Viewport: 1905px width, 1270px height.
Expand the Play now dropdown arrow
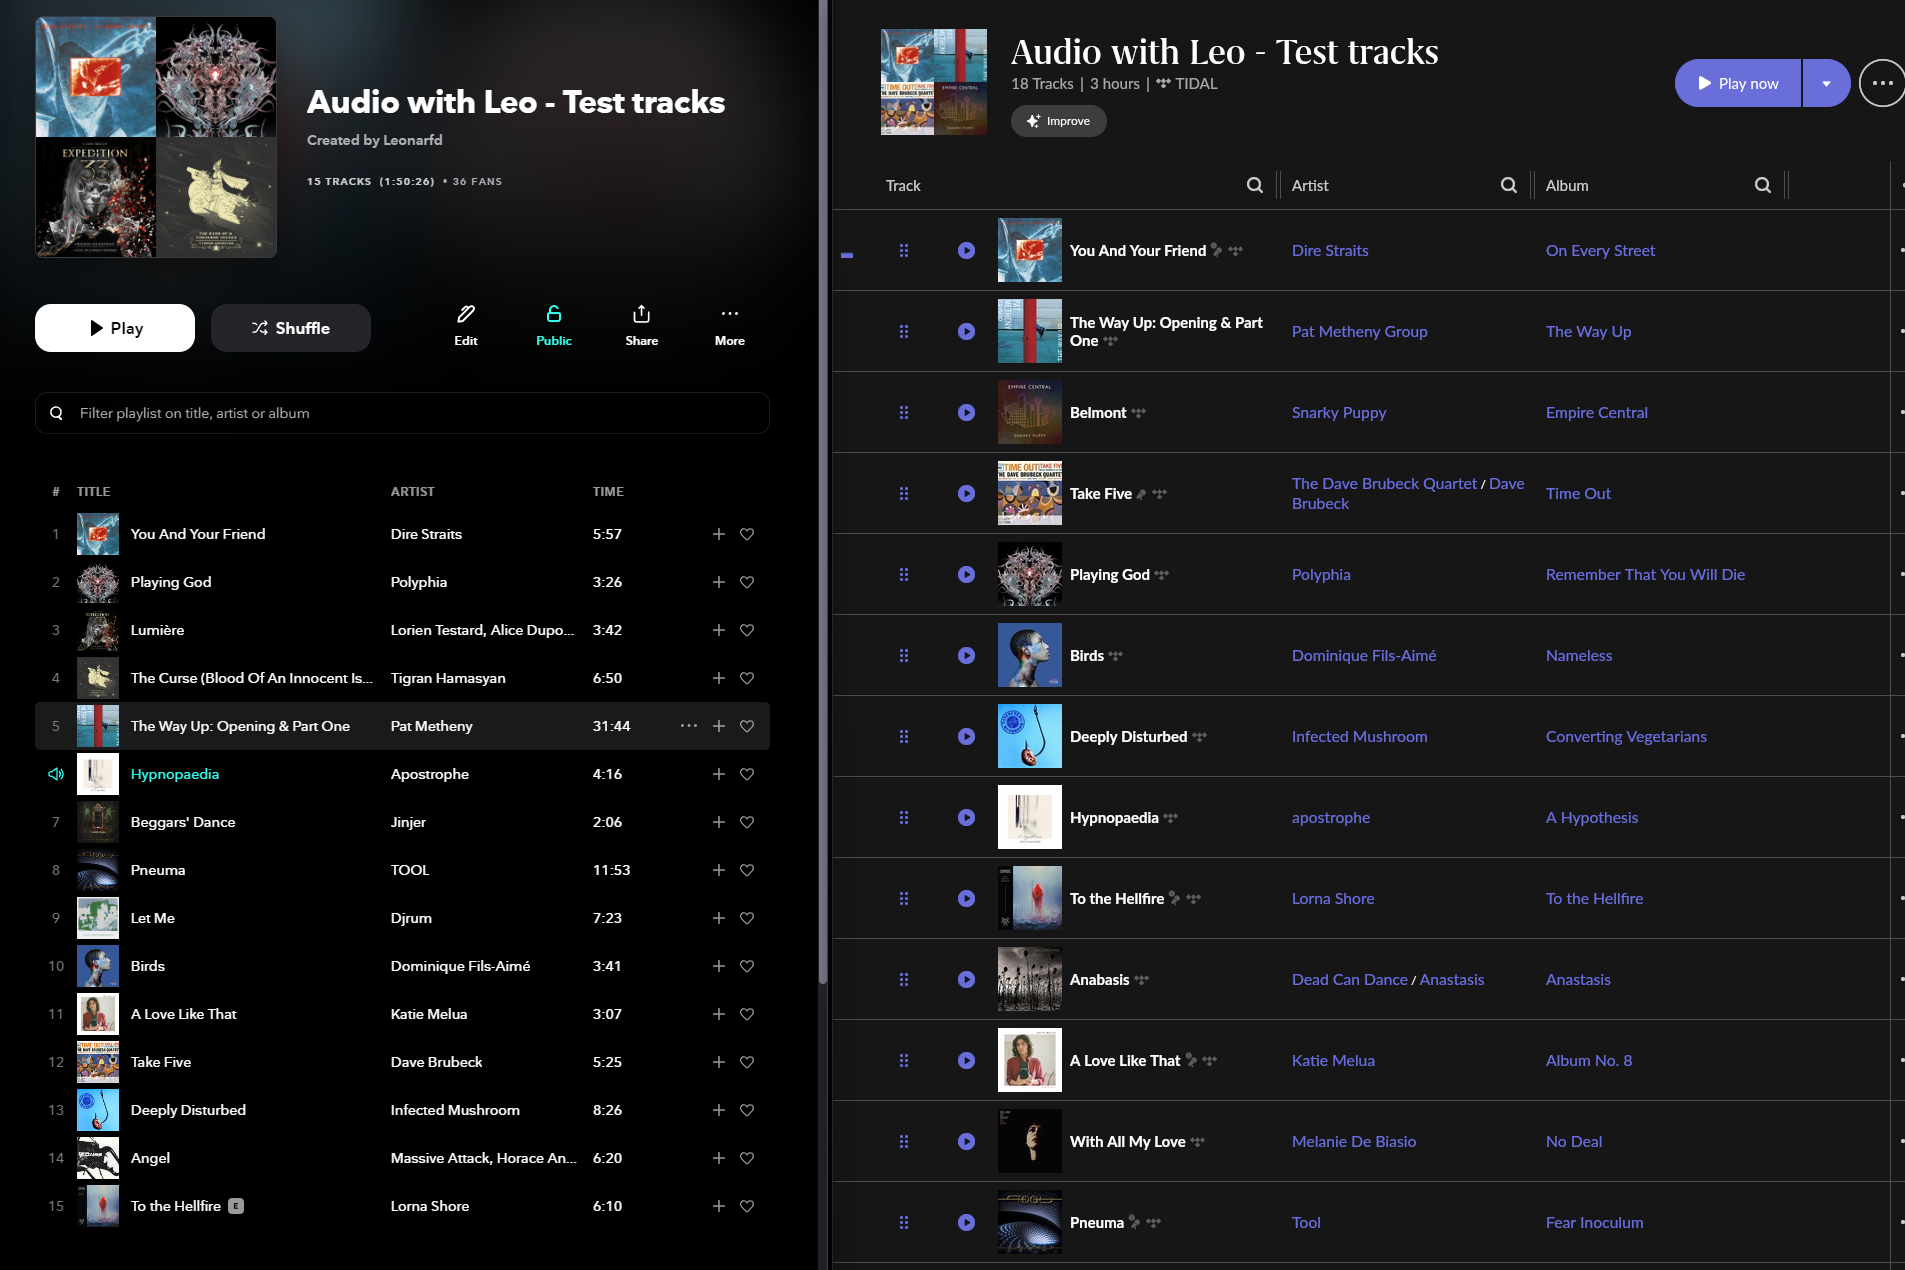[x=1826, y=84]
